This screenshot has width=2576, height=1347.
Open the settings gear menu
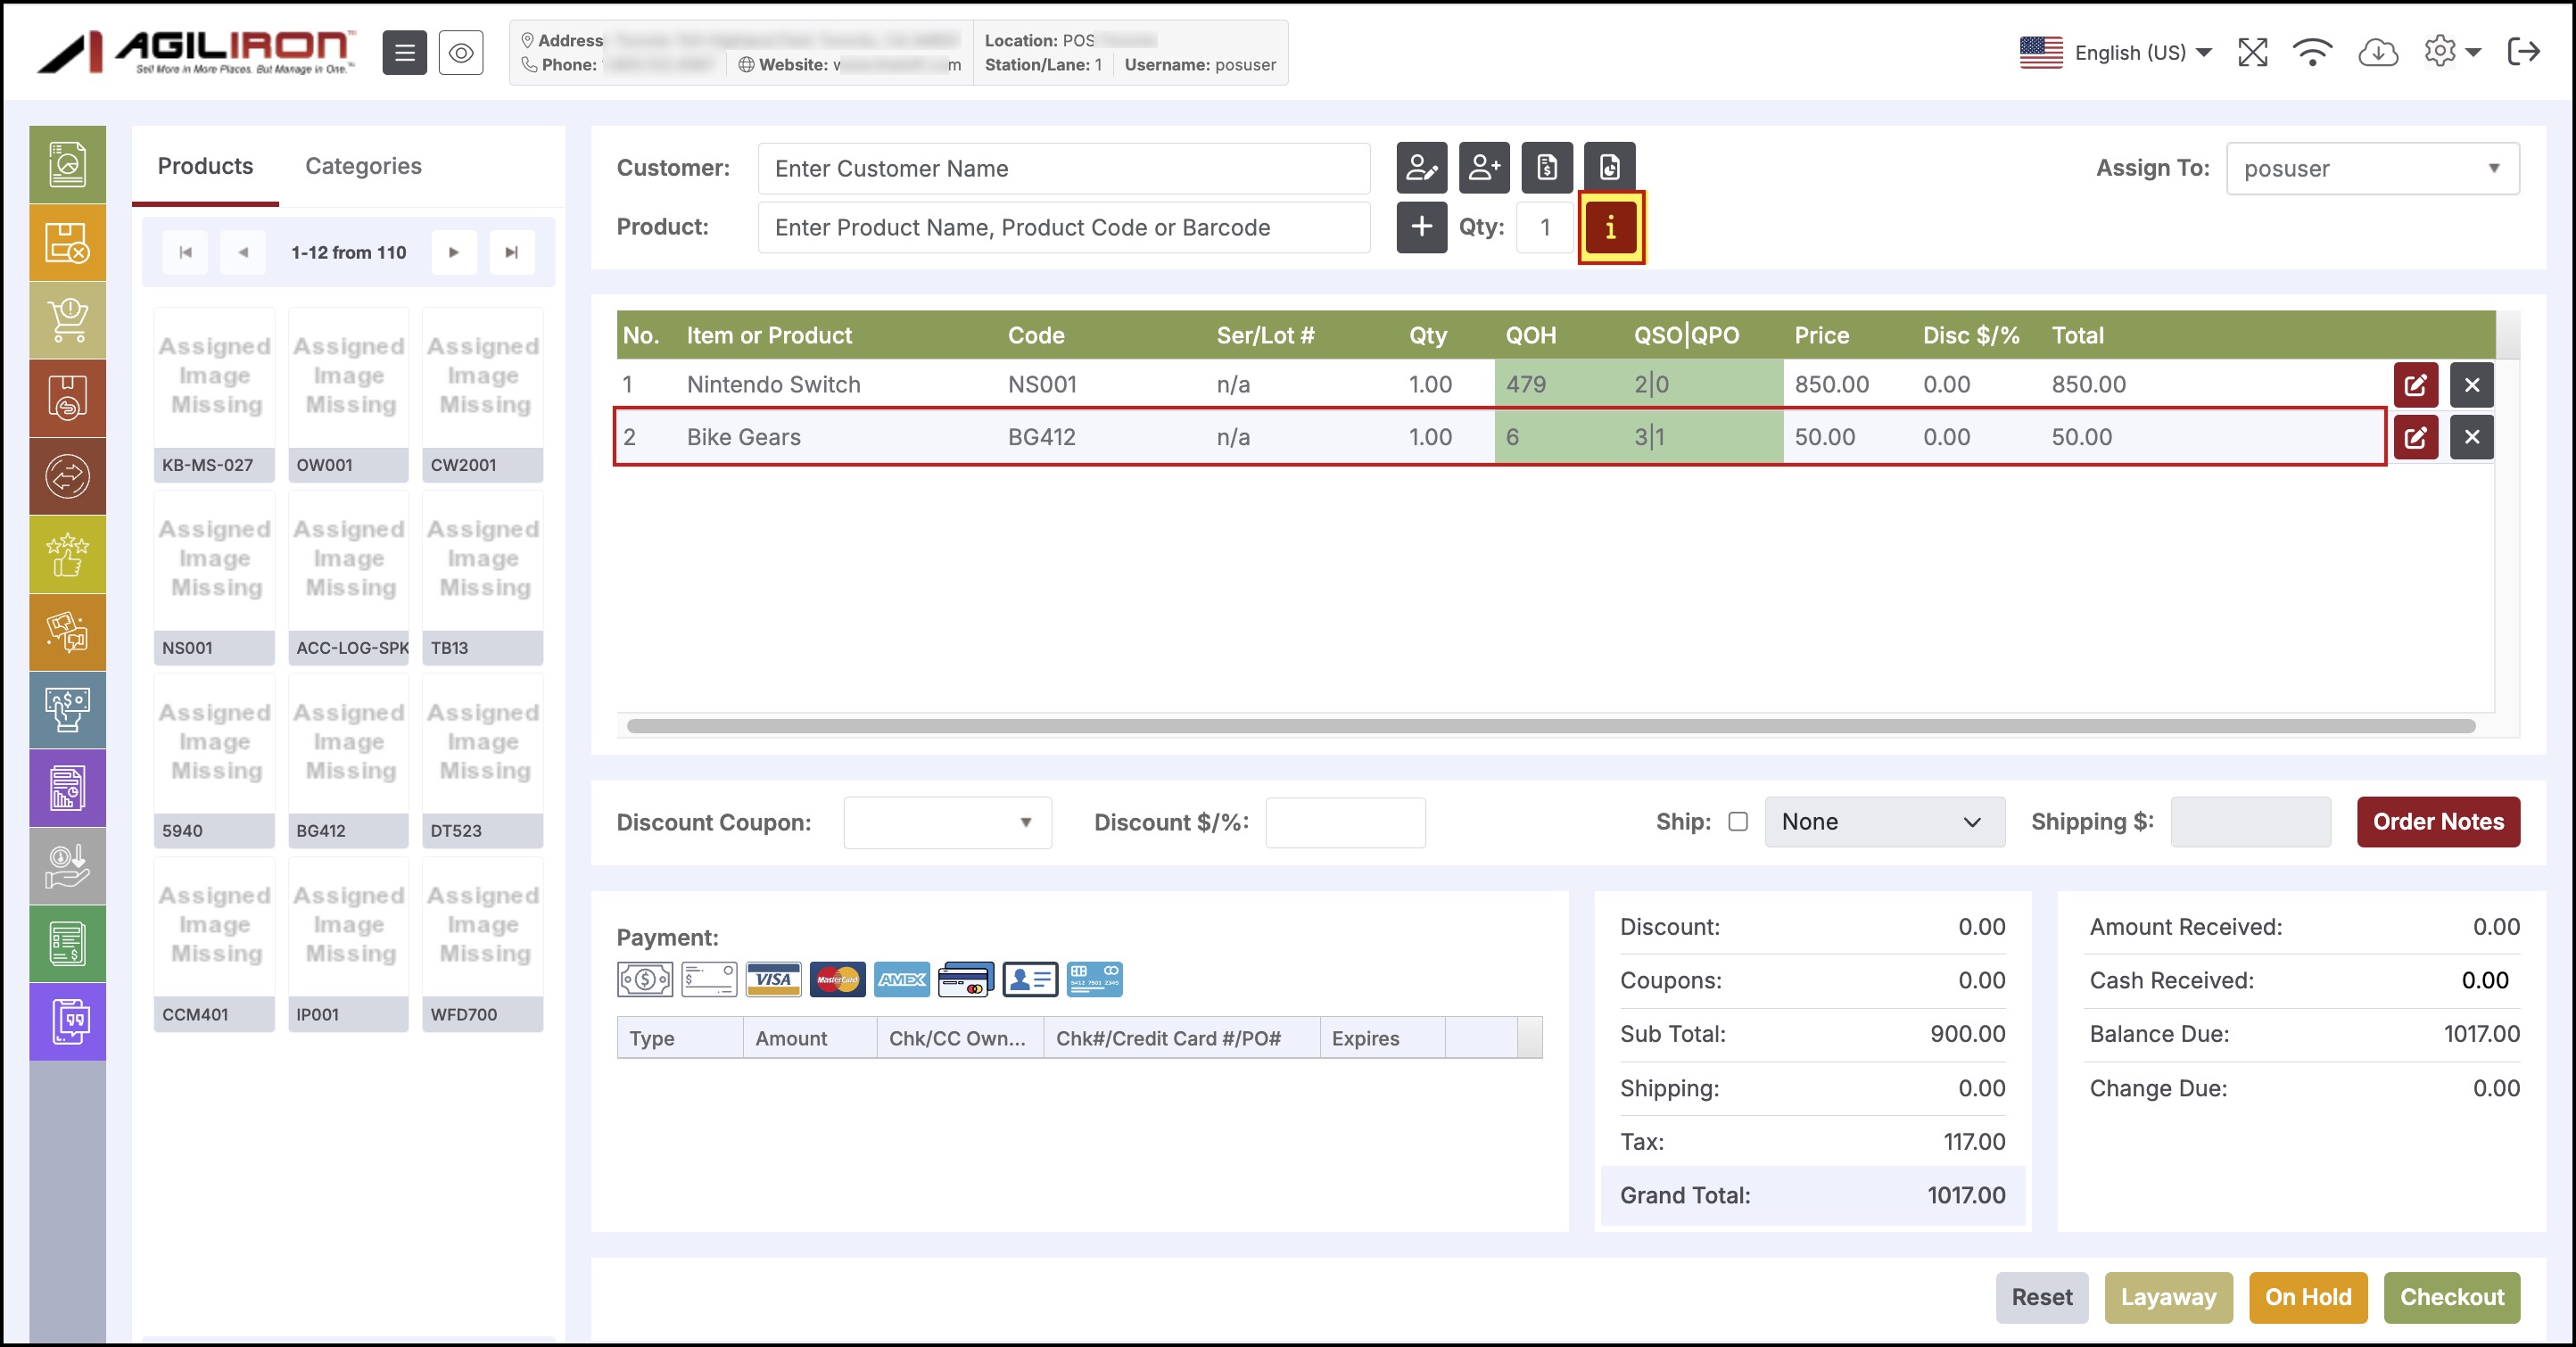(x=2451, y=52)
